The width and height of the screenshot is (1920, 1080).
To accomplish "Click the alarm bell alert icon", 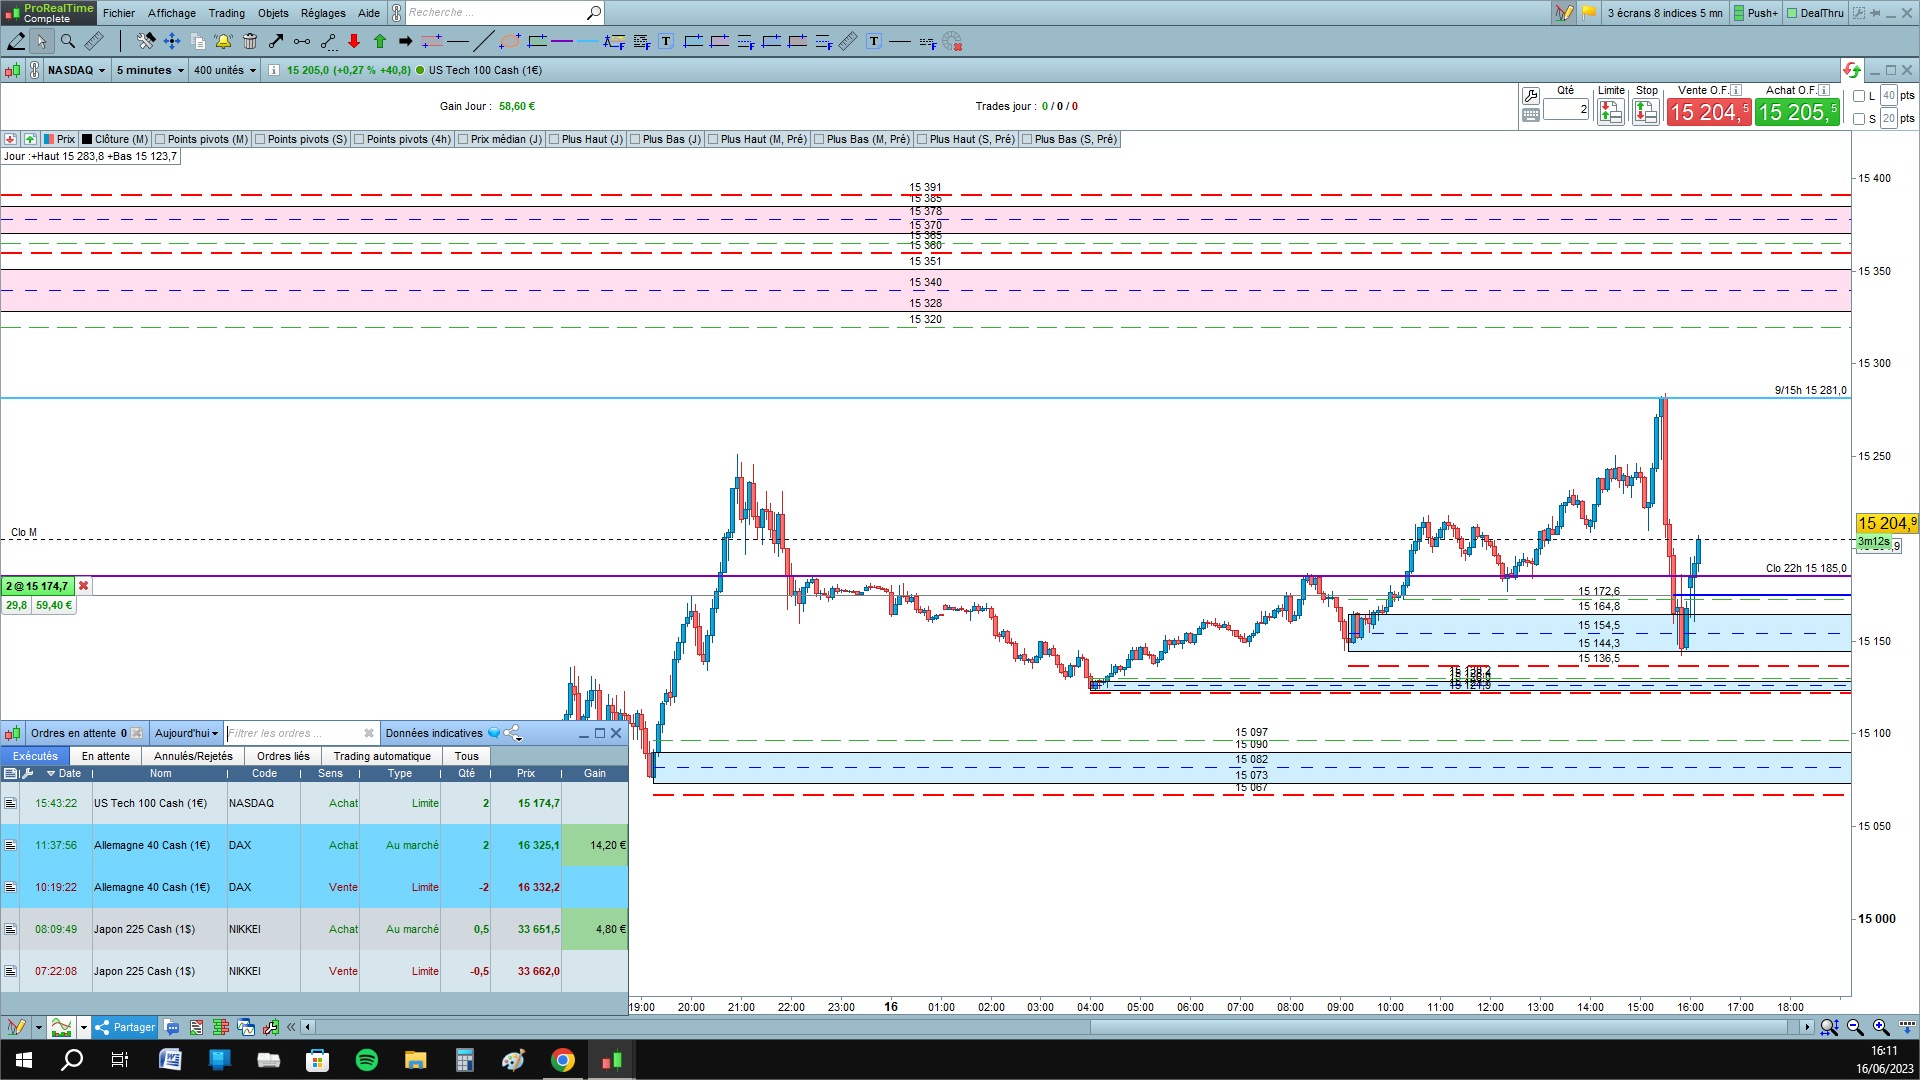I will coord(223,41).
